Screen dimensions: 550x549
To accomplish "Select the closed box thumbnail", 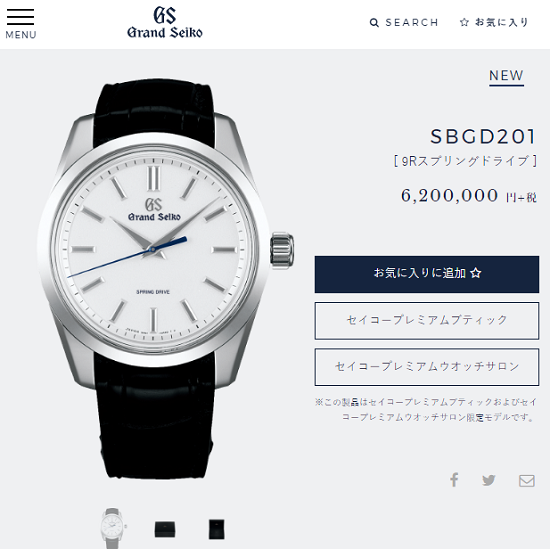I will click(x=165, y=529).
